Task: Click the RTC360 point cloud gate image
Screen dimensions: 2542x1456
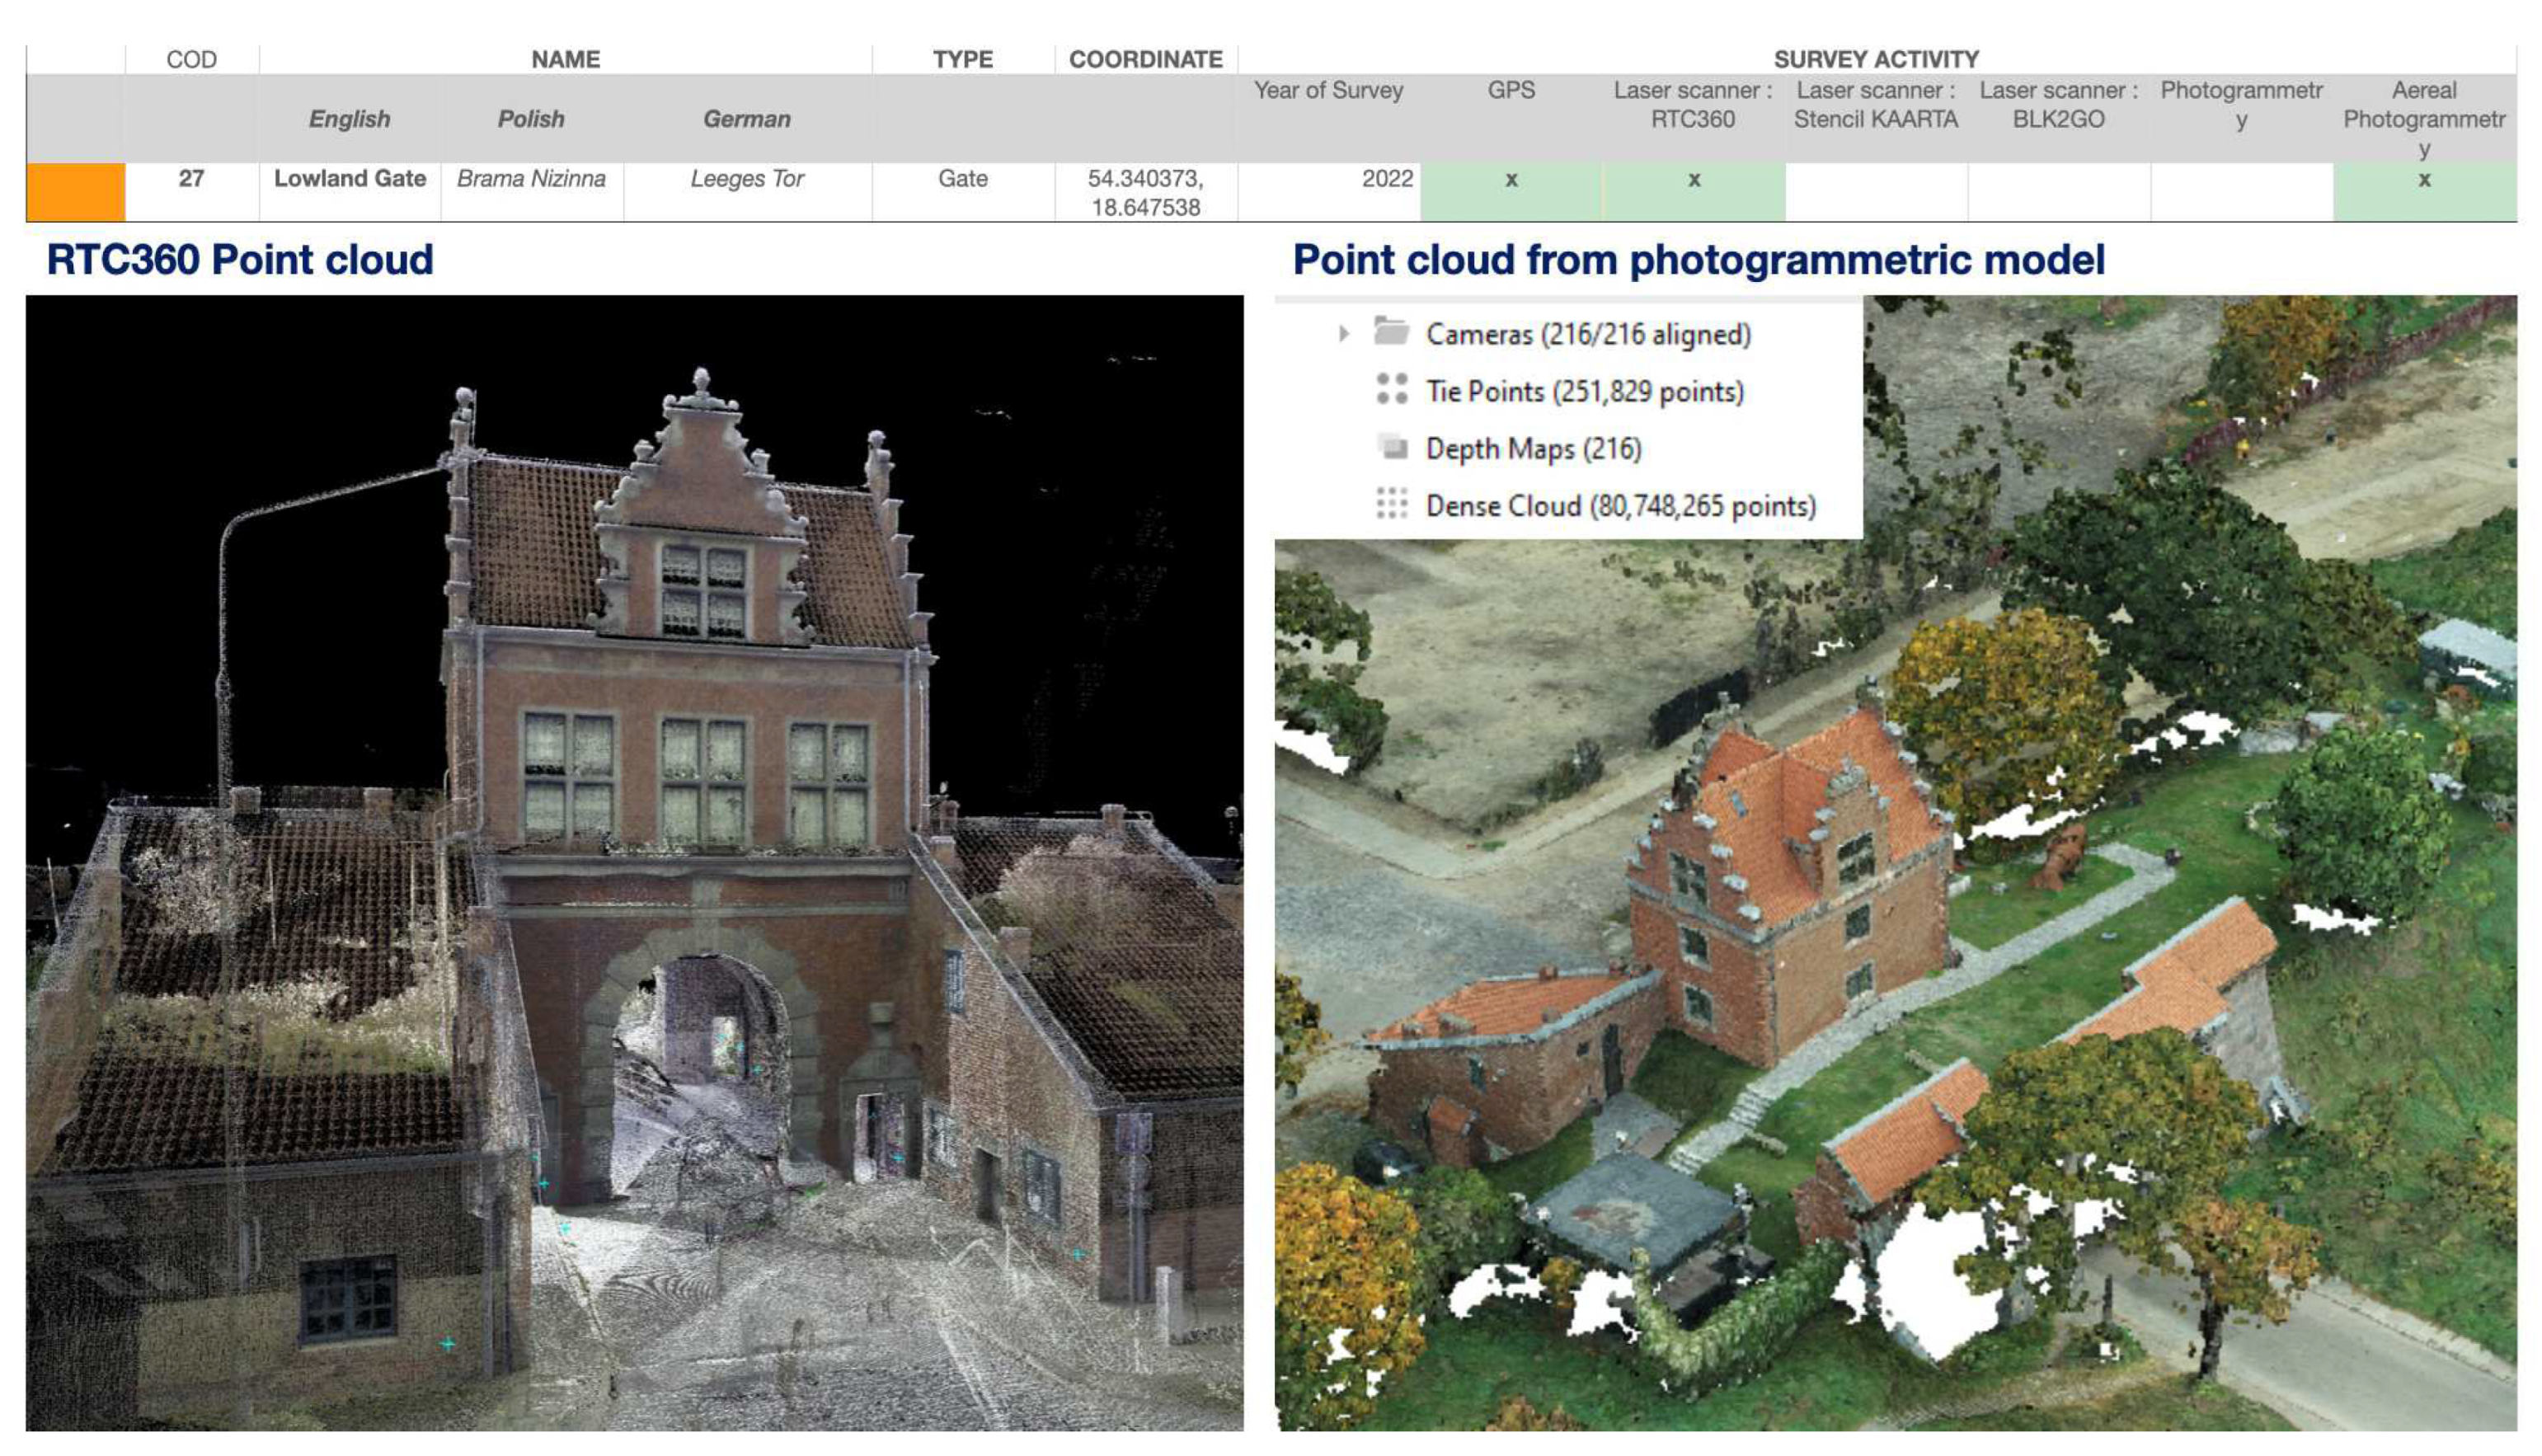Action: [x=634, y=862]
